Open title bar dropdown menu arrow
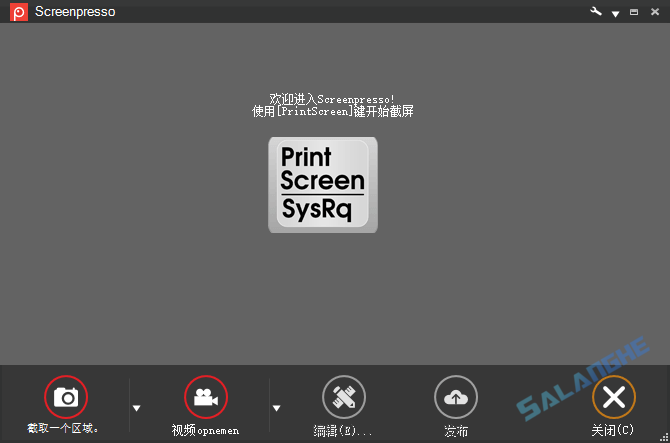Screen dimensions: 670x443 (x=615, y=14)
